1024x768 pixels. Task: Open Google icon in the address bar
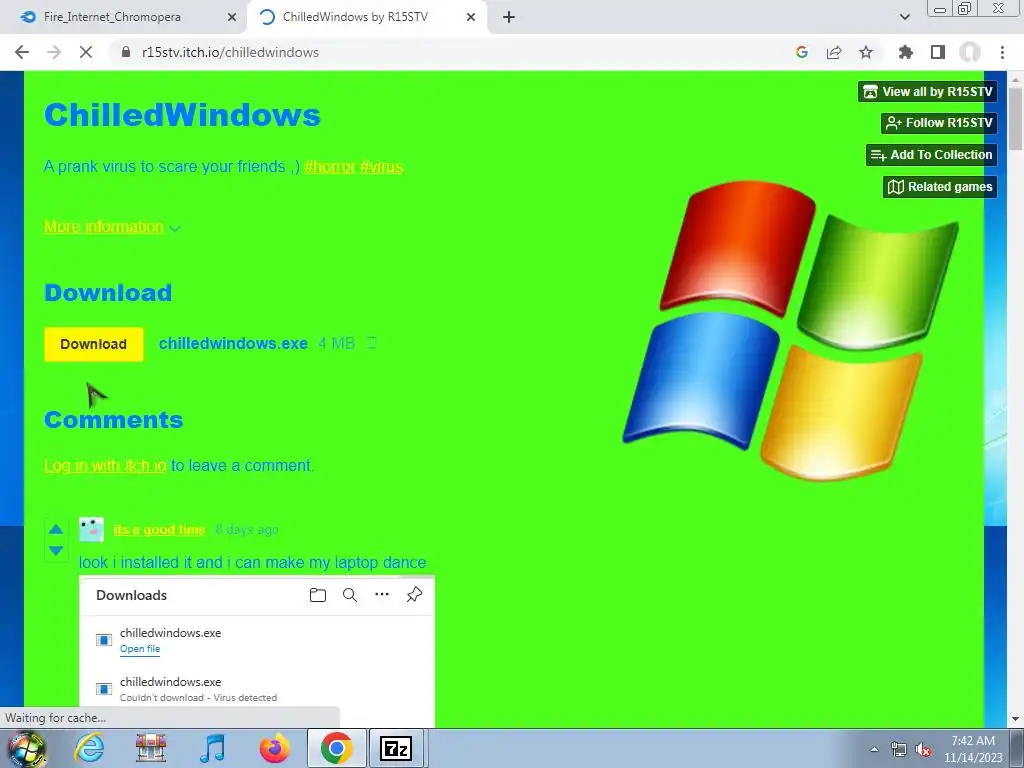pos(802,52)
